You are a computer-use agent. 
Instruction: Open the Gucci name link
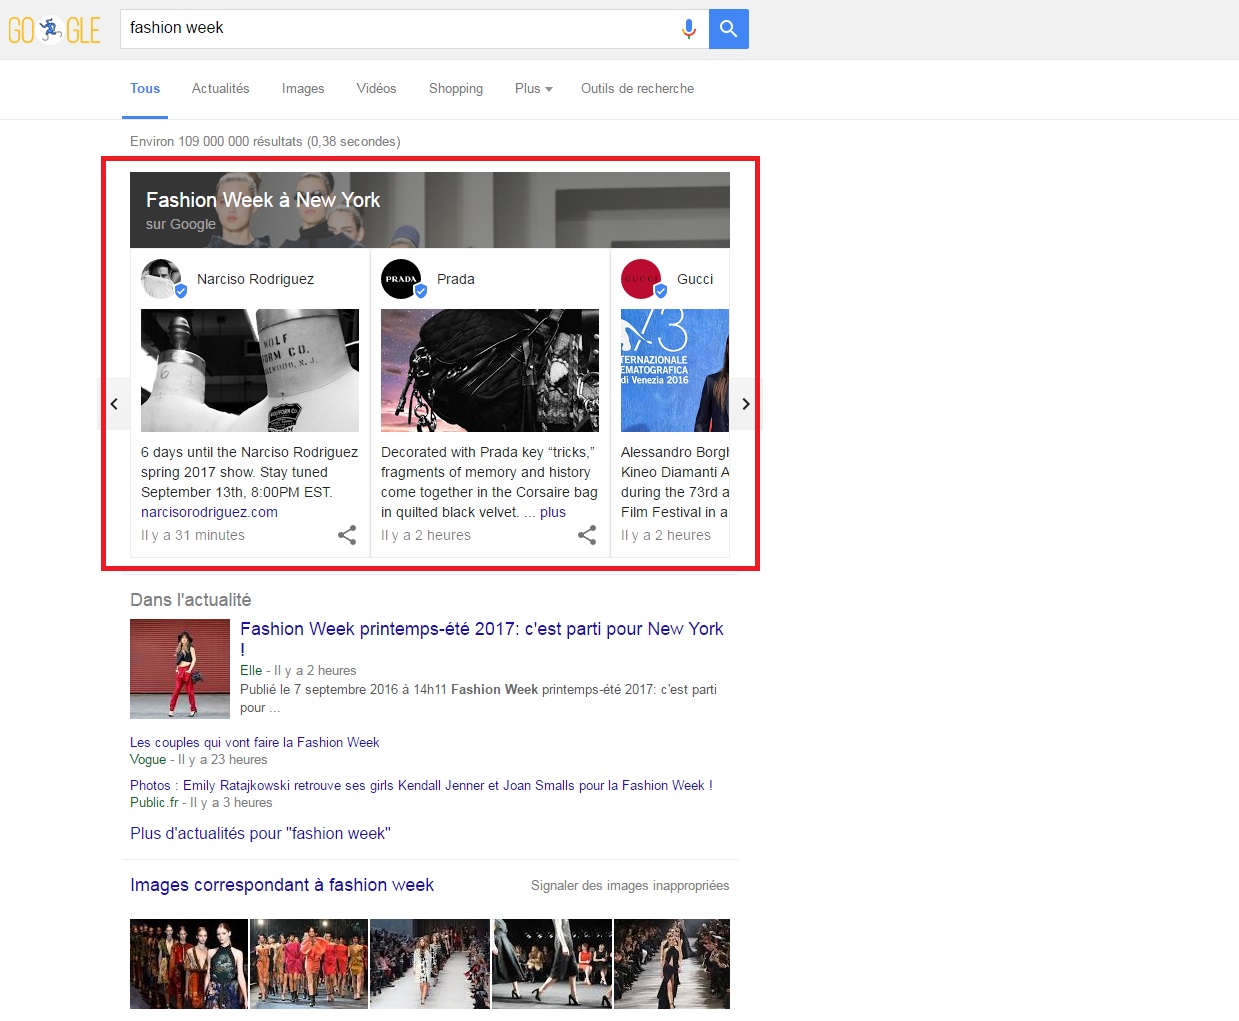695,279
